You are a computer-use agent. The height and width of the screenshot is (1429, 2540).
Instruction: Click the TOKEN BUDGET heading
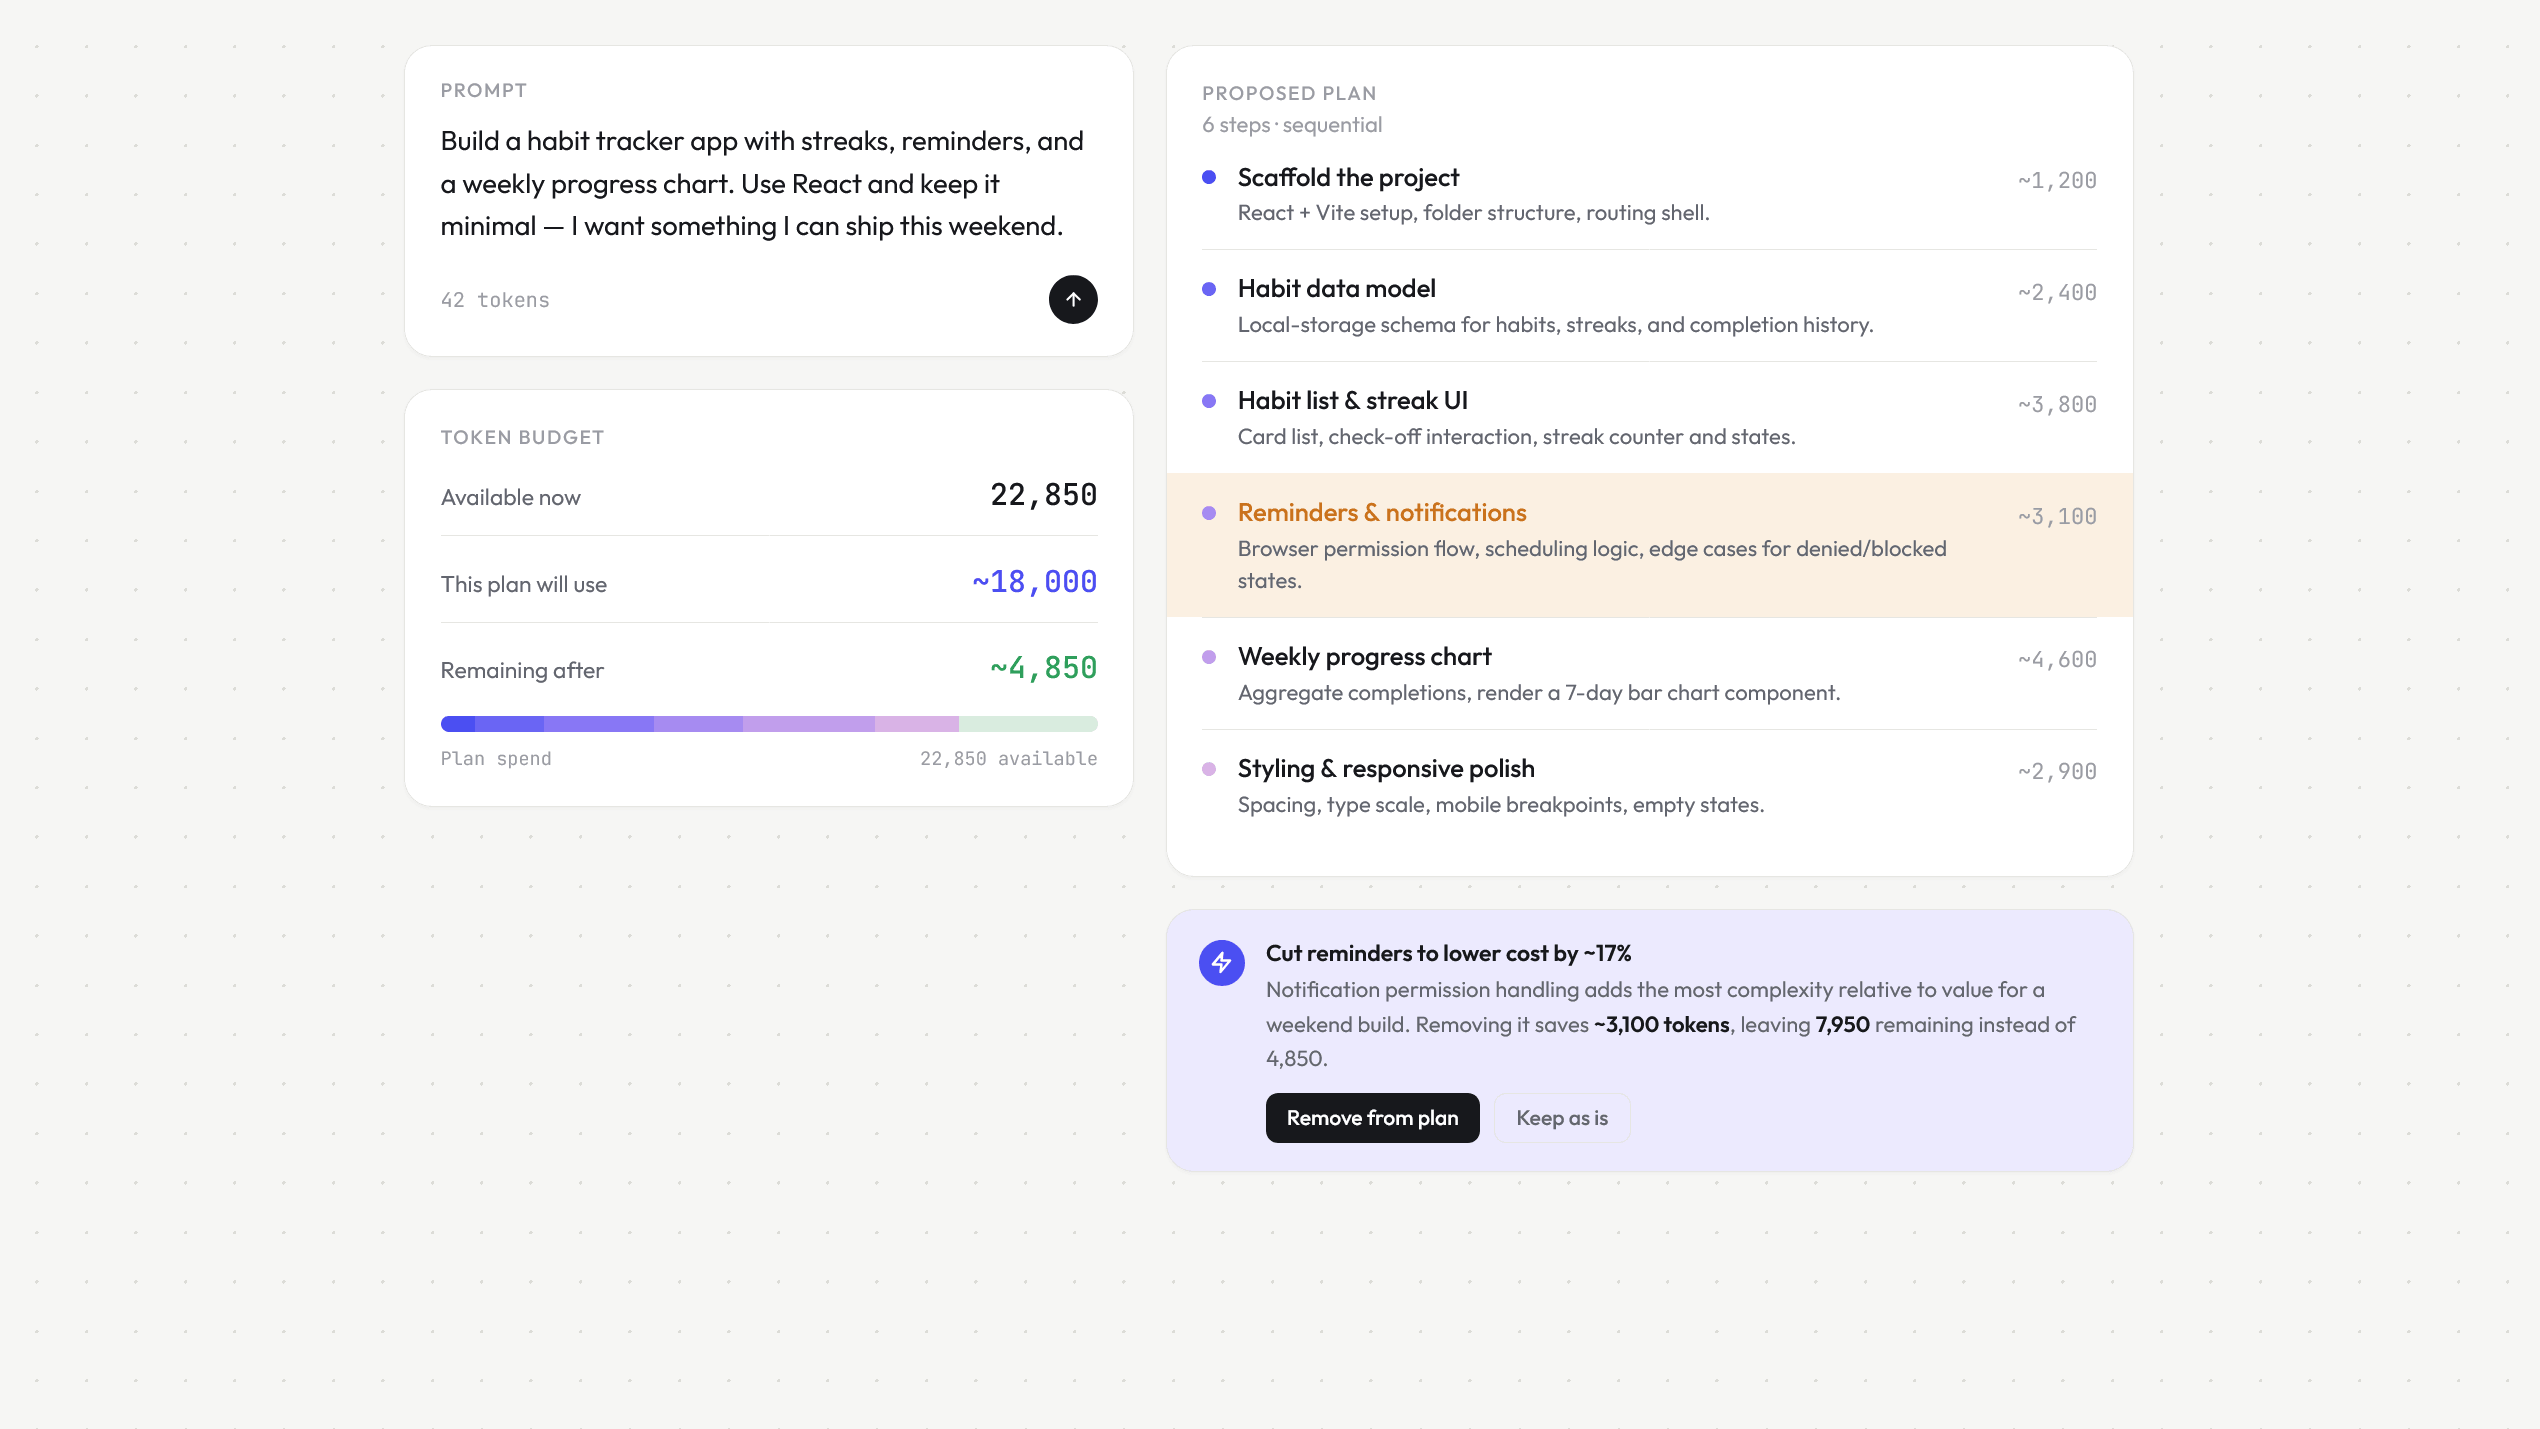point(522,437)
